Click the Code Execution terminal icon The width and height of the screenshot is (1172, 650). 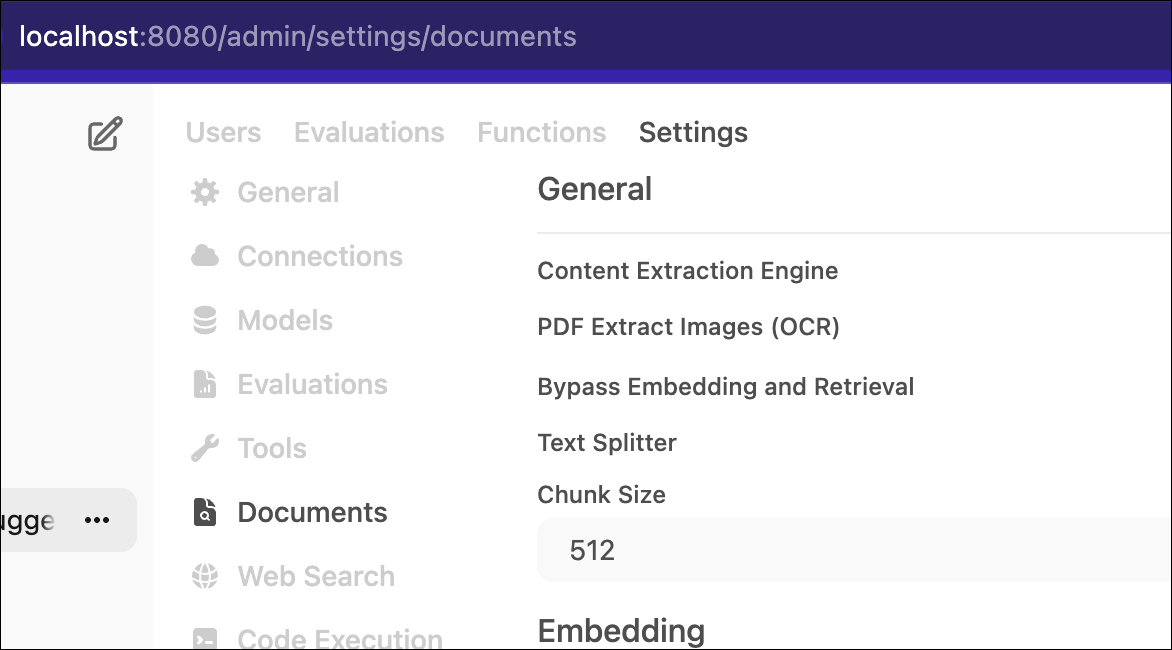coord(205,639)
